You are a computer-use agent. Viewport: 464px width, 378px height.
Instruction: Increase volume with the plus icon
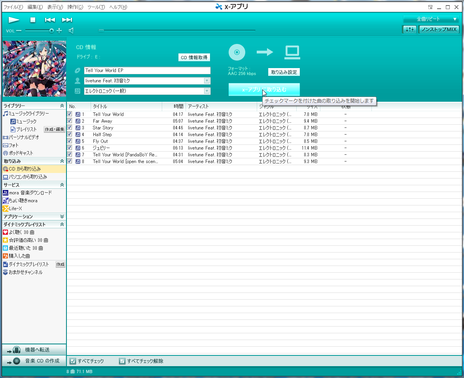click(x=59, y=31)
